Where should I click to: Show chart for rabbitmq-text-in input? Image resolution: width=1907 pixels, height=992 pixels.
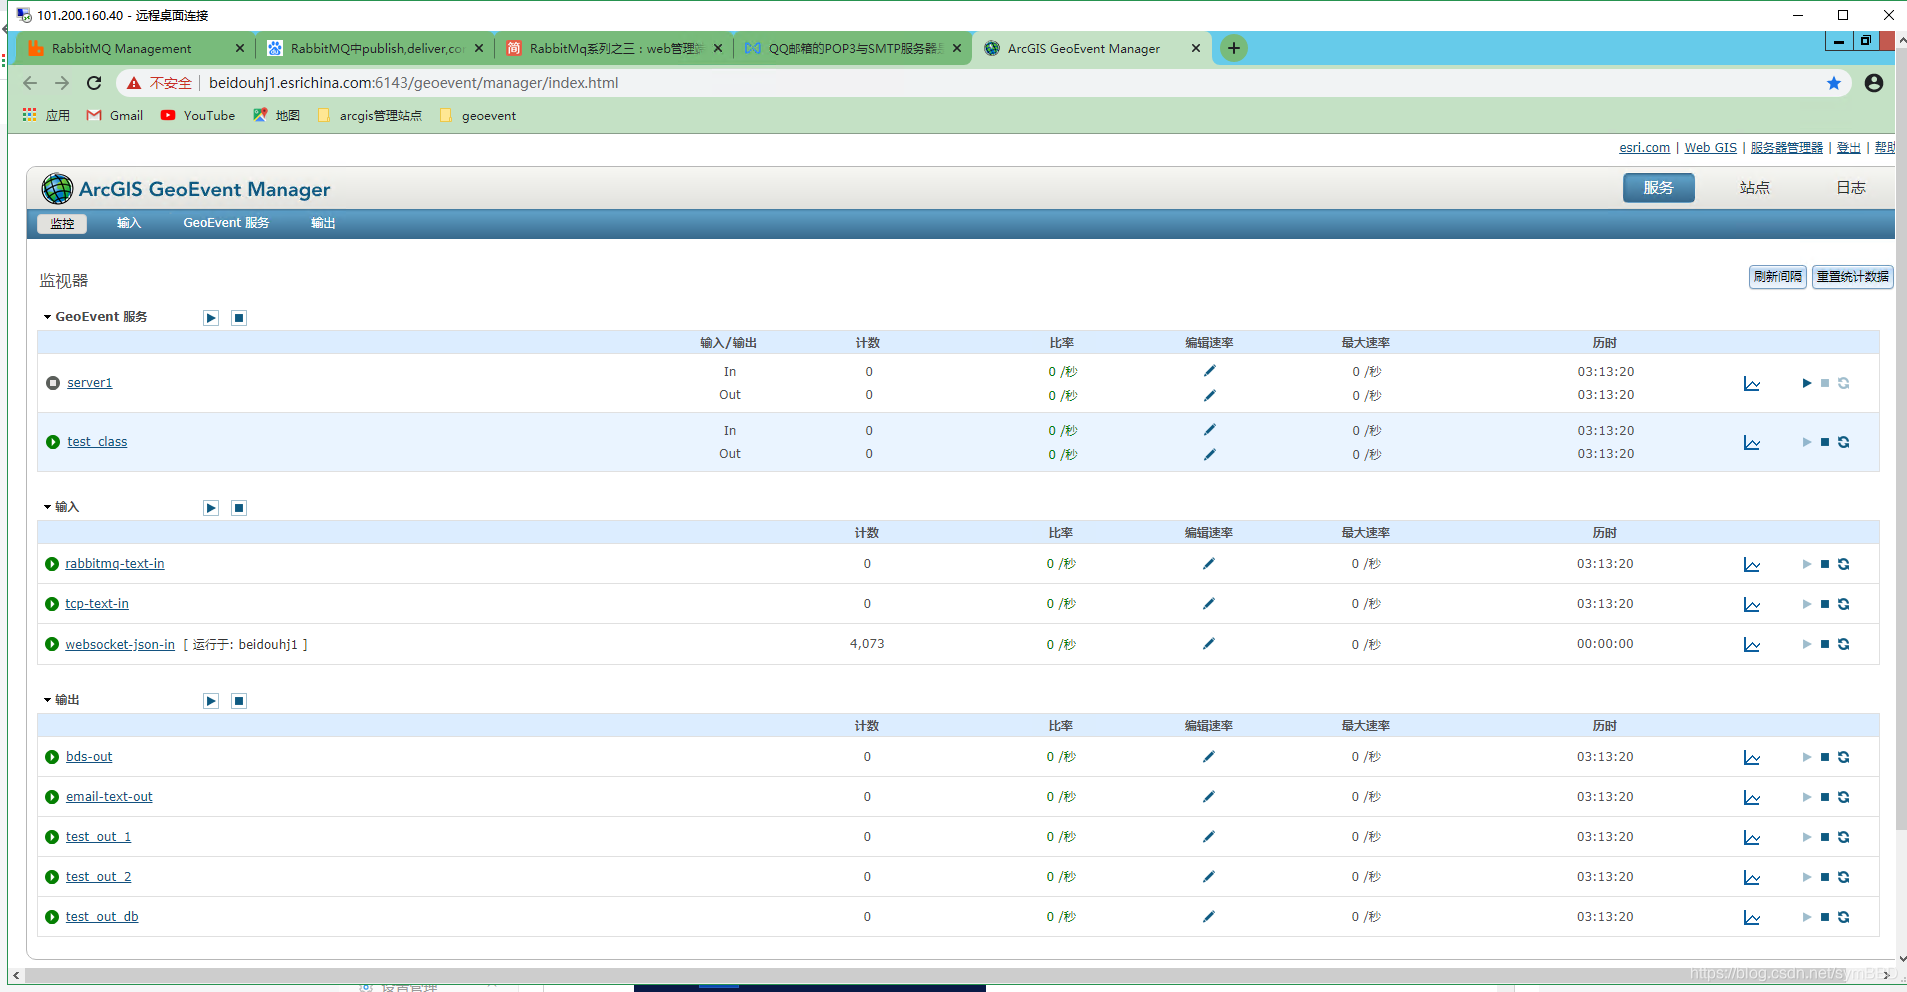pyautogui.click(x=1751, y=565)
